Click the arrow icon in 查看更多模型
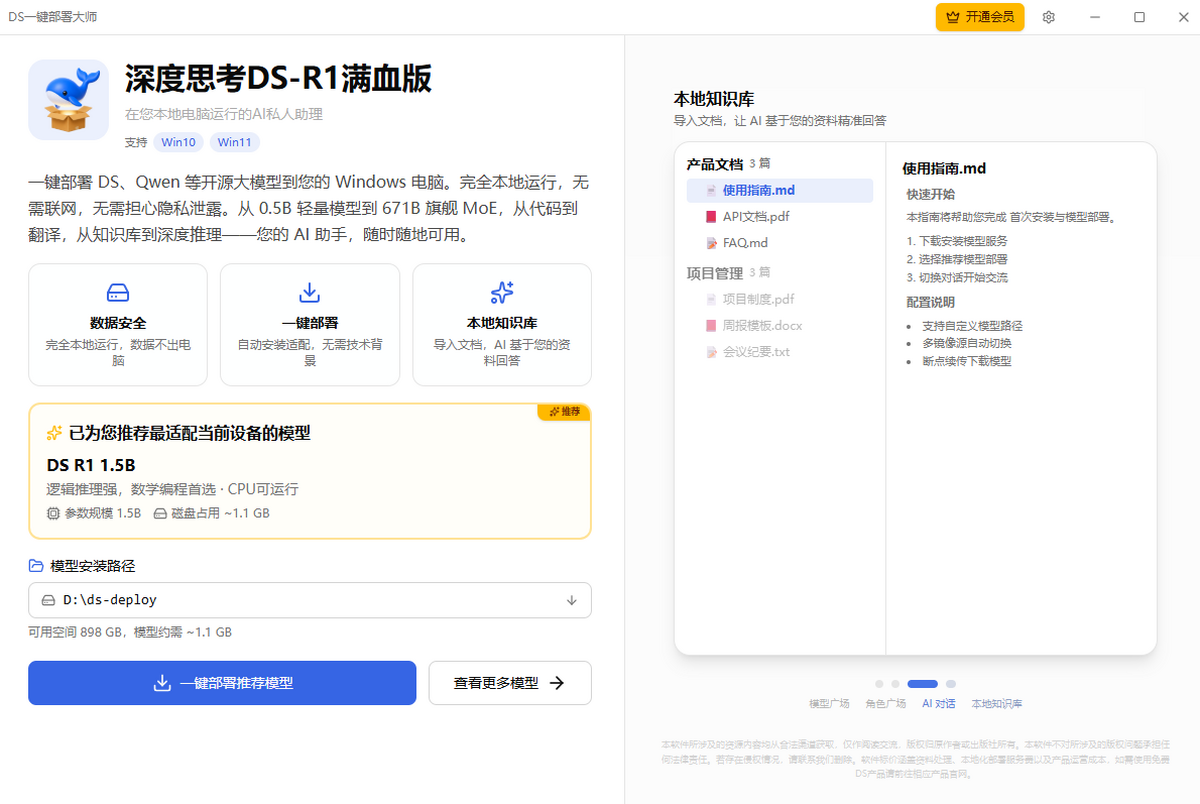The width and height of the screenshot is (1200, 804). pos(558,683)
